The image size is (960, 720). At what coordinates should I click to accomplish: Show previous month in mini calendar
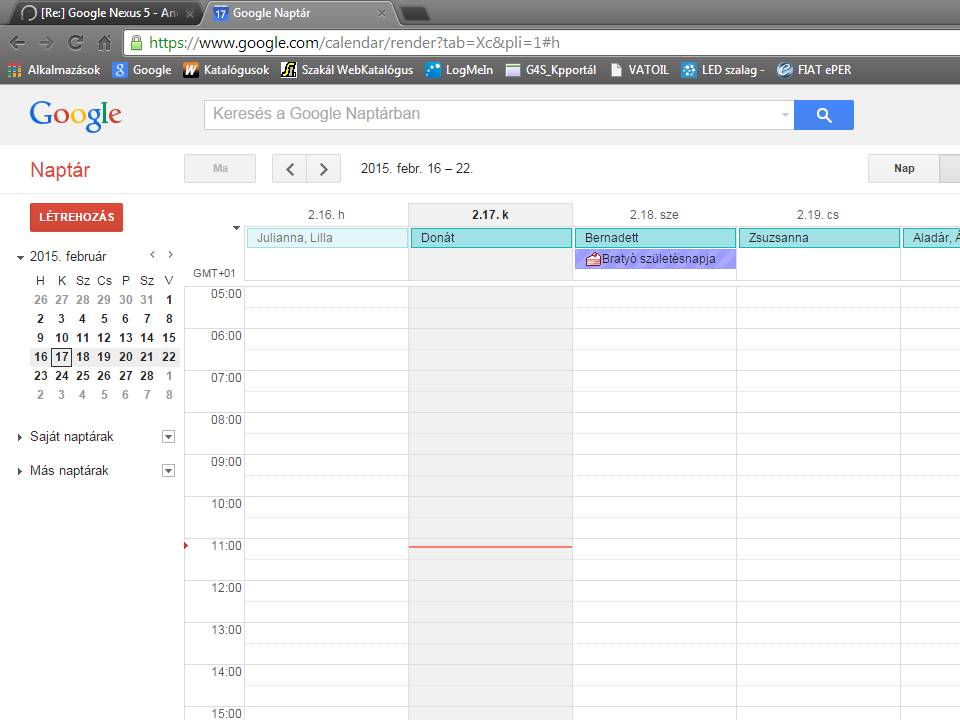point(152,255)
